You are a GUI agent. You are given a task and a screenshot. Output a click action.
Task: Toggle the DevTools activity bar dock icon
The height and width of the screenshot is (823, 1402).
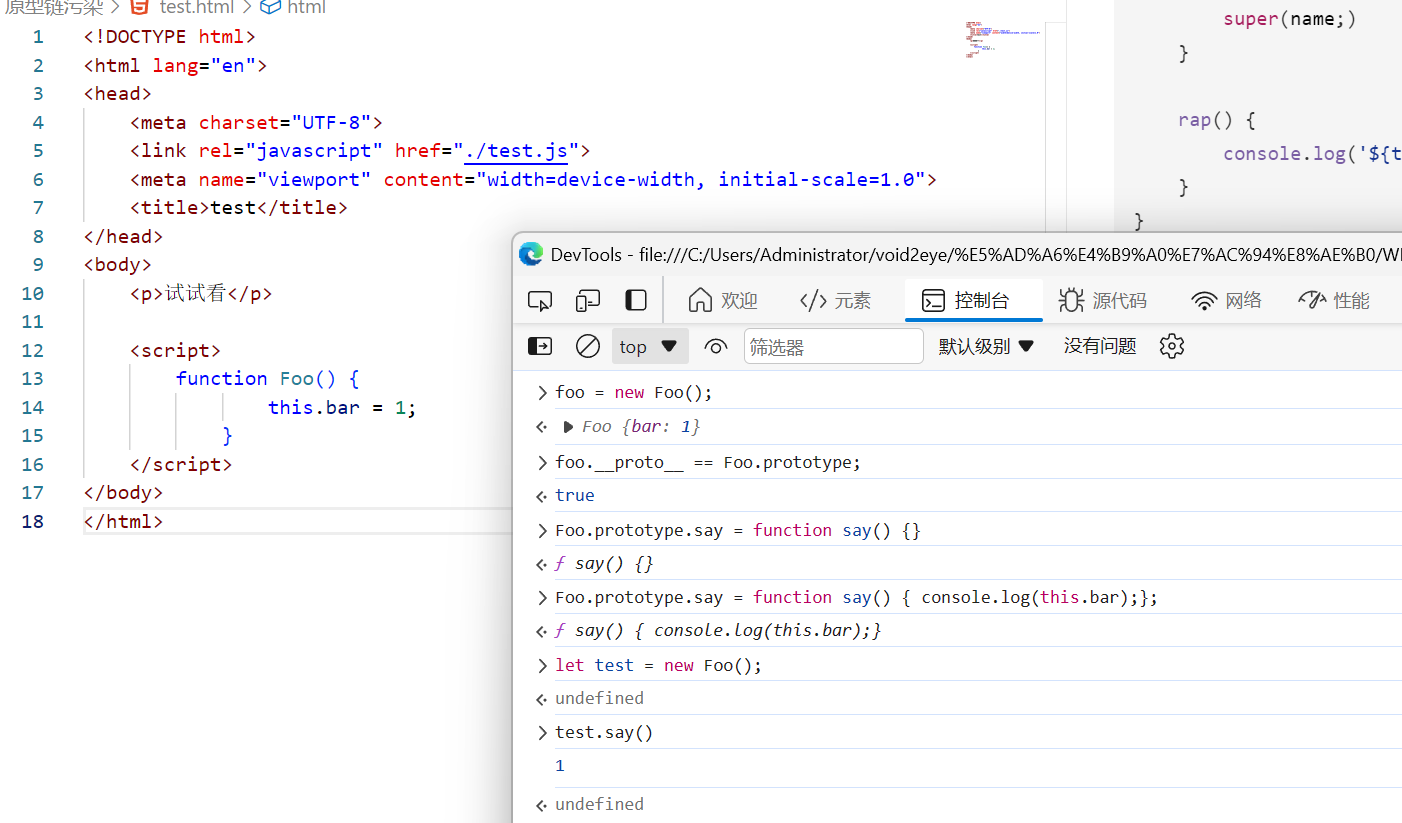click(635, 301)
